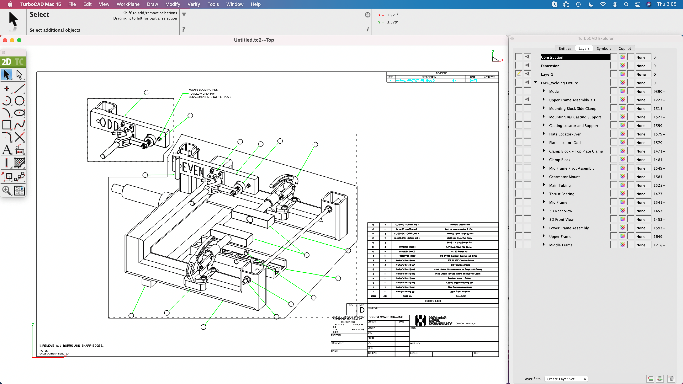Screen dimensions: 683x384
Task: Choose the direct selection arrow tool
Action: [x=19, y=75]
